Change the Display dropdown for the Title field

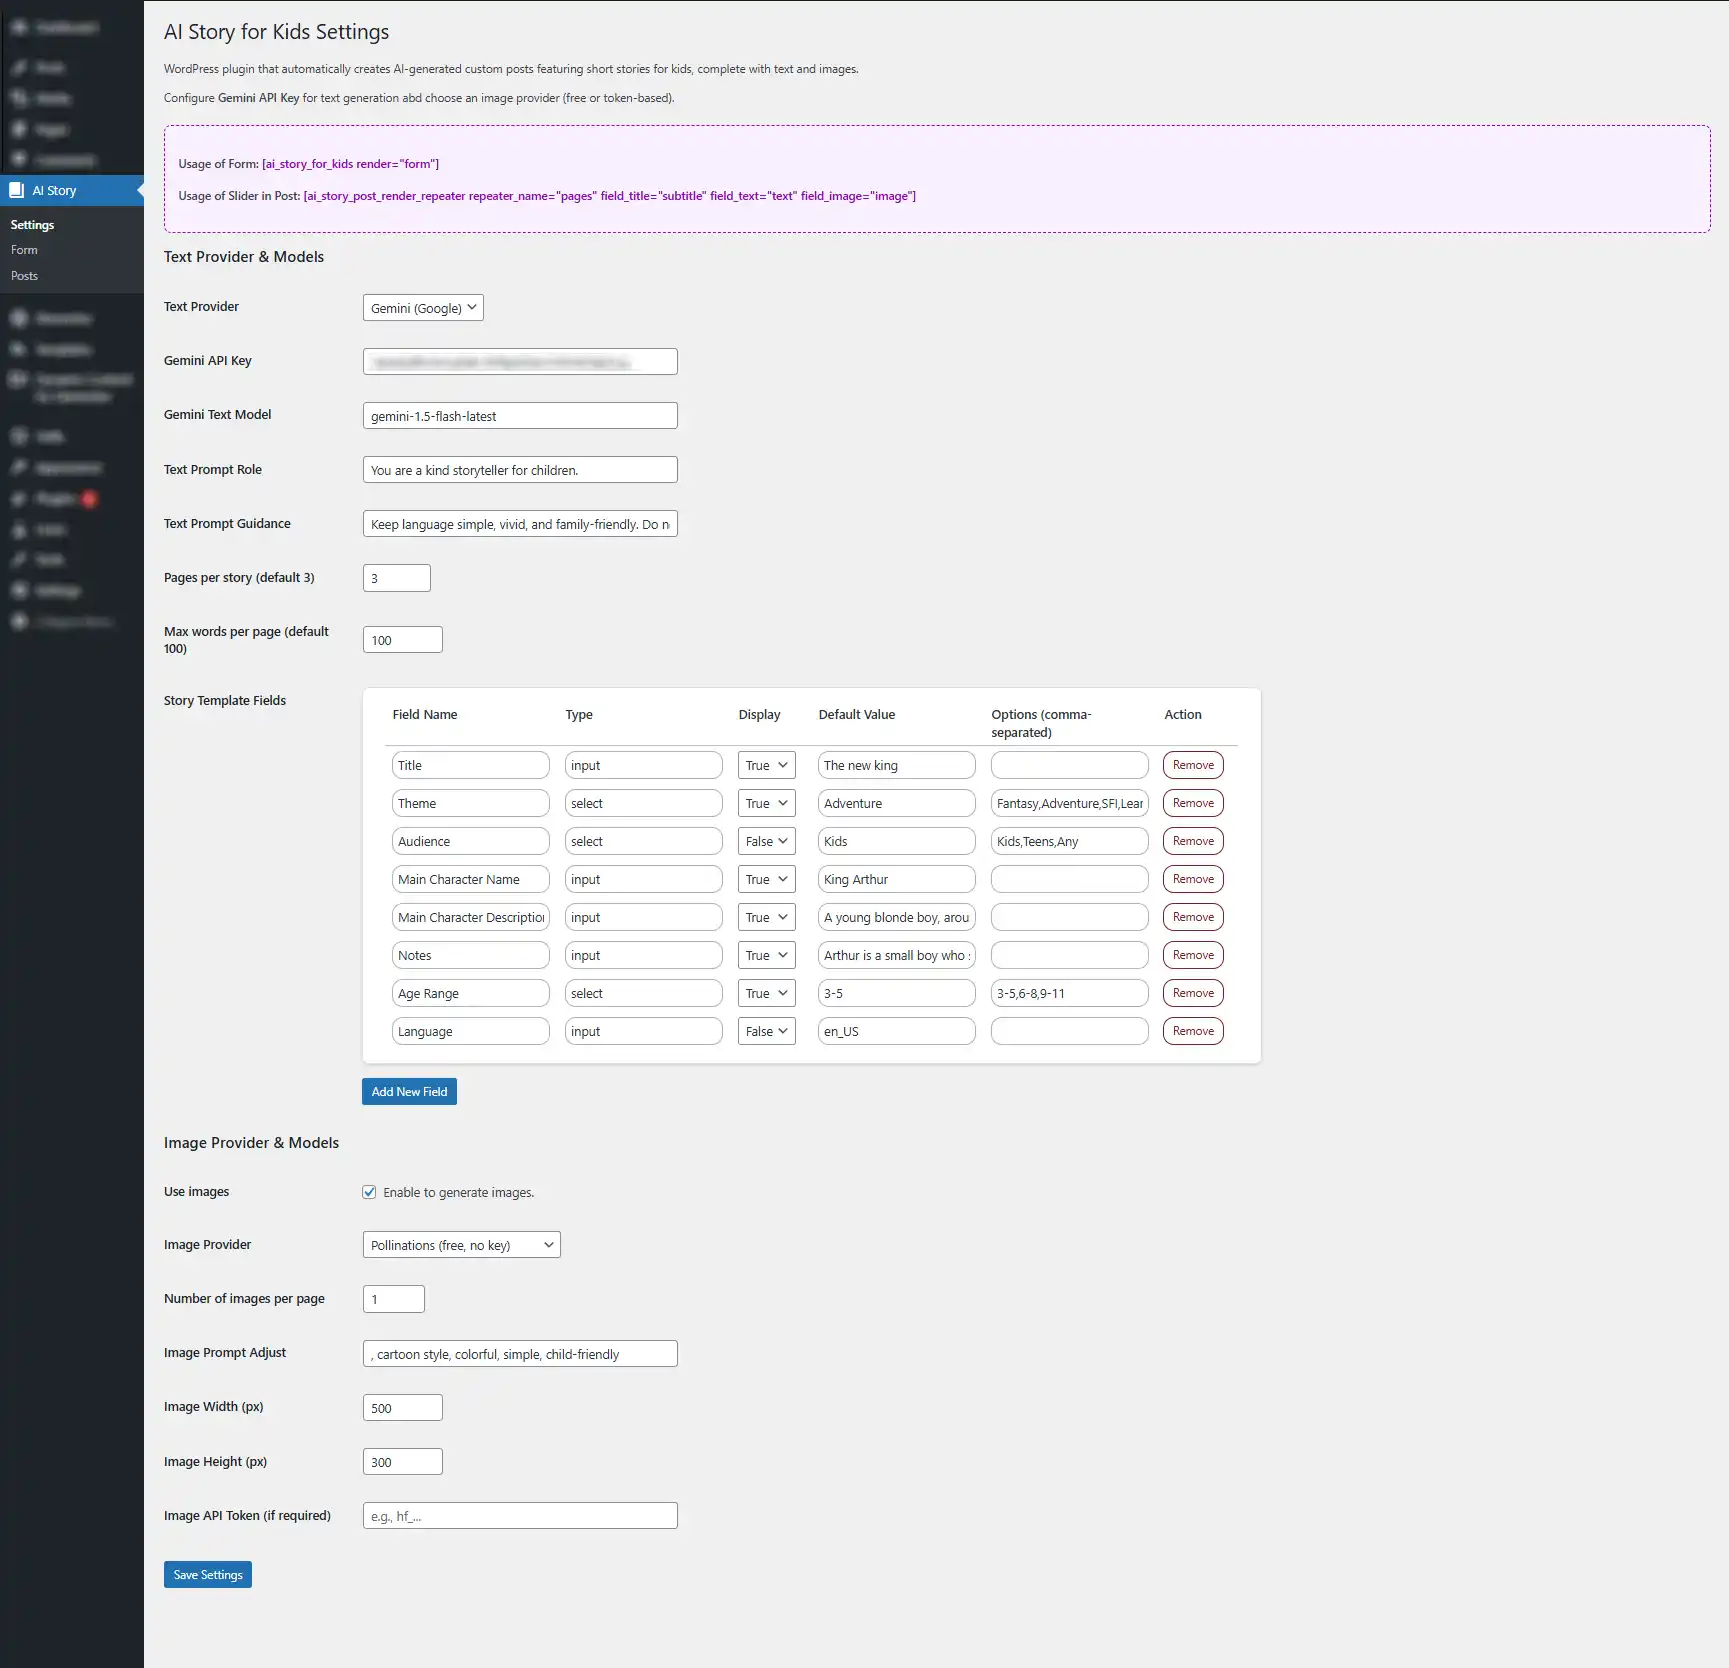coord(765,764)
